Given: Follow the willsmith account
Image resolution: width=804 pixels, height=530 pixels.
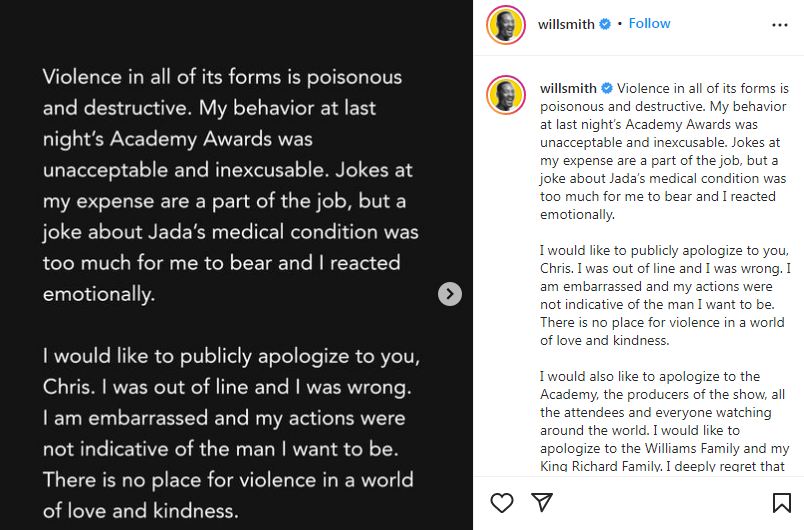Looking at the screenshot, I should 649,24.
